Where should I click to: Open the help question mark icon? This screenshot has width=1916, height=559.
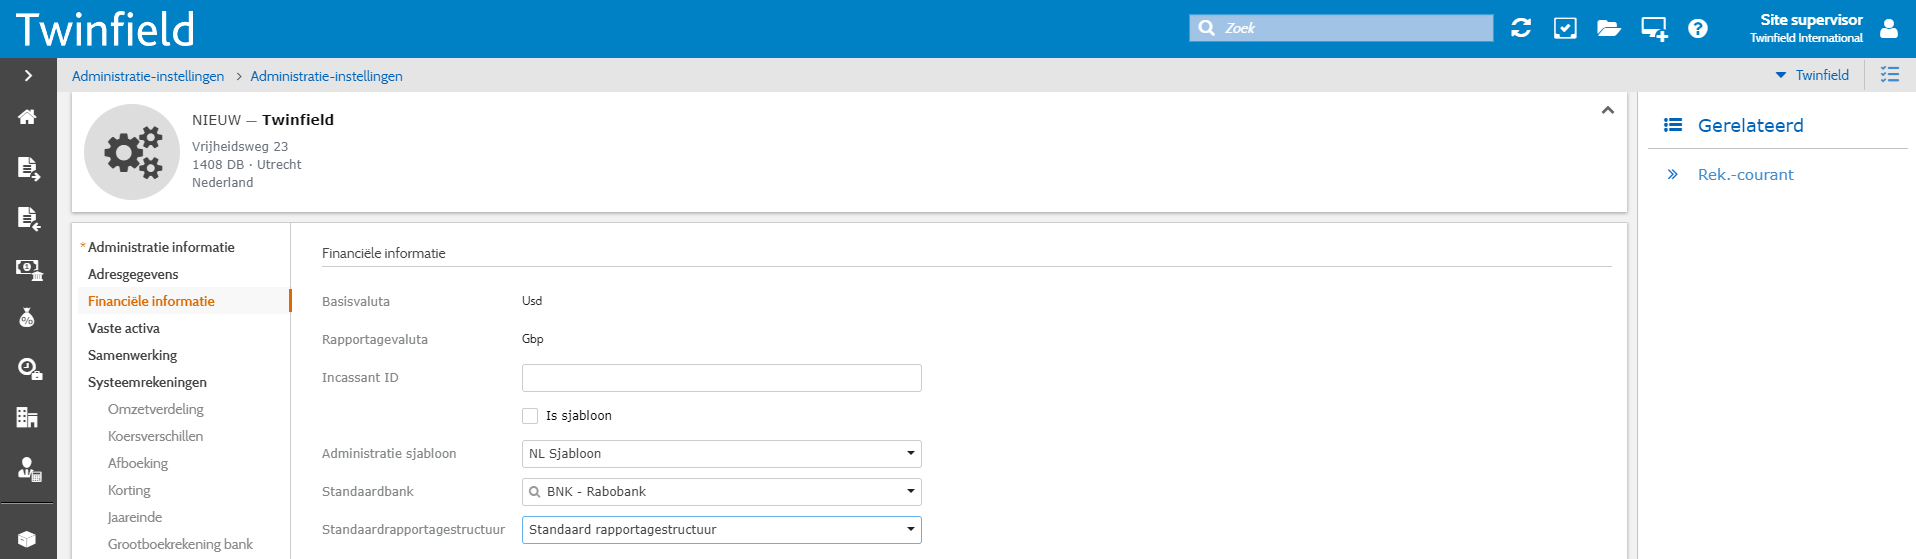click(x=1698, y=28)
